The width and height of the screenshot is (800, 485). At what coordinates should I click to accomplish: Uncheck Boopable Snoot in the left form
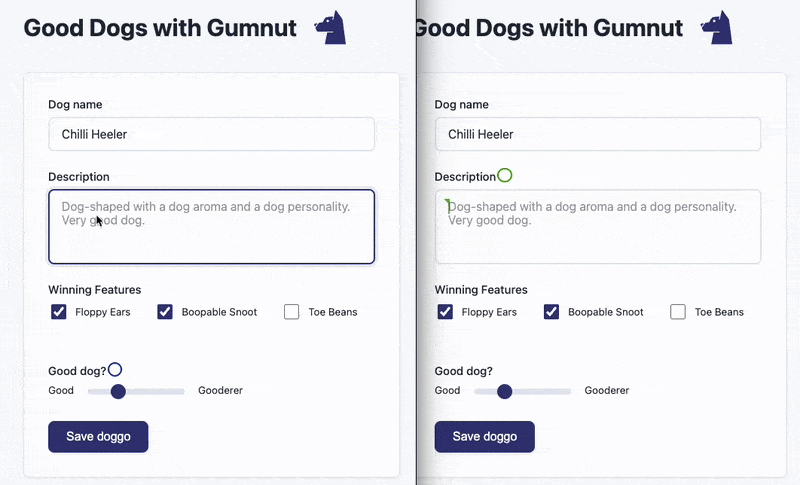tap(165, 312)
